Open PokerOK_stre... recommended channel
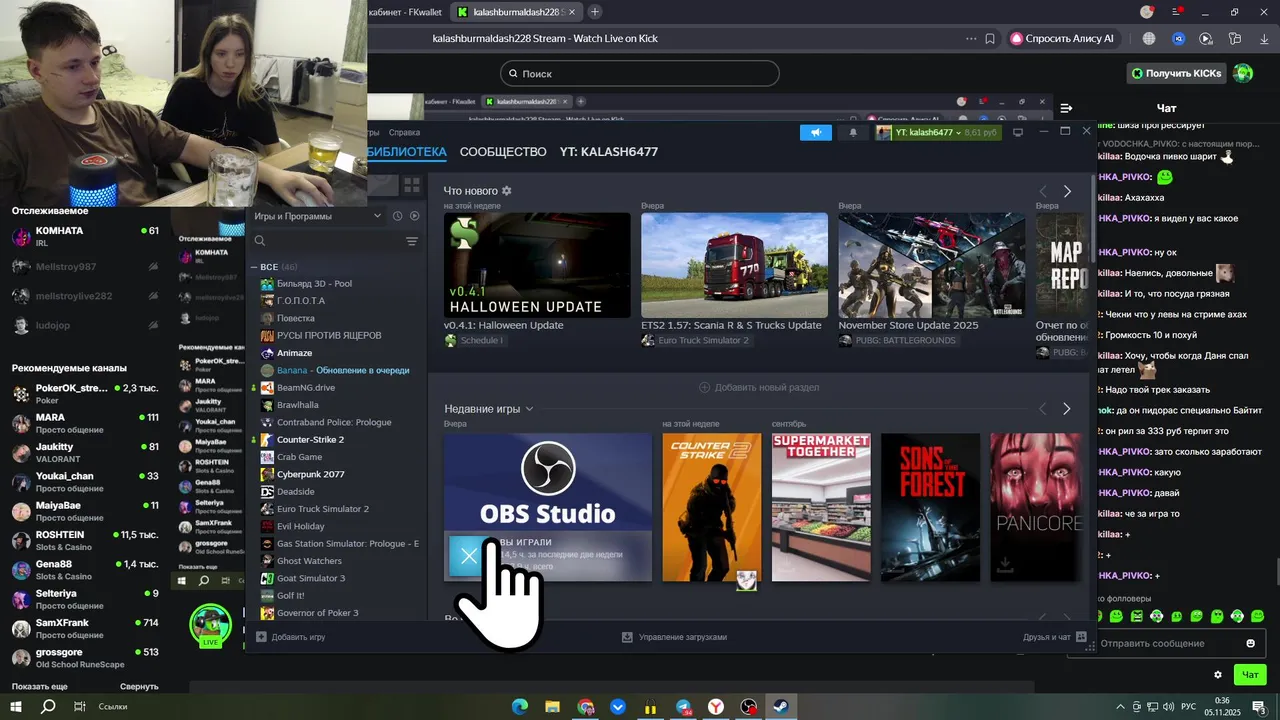The width and height of the screenshot is (1280, 720). [85, 393]
